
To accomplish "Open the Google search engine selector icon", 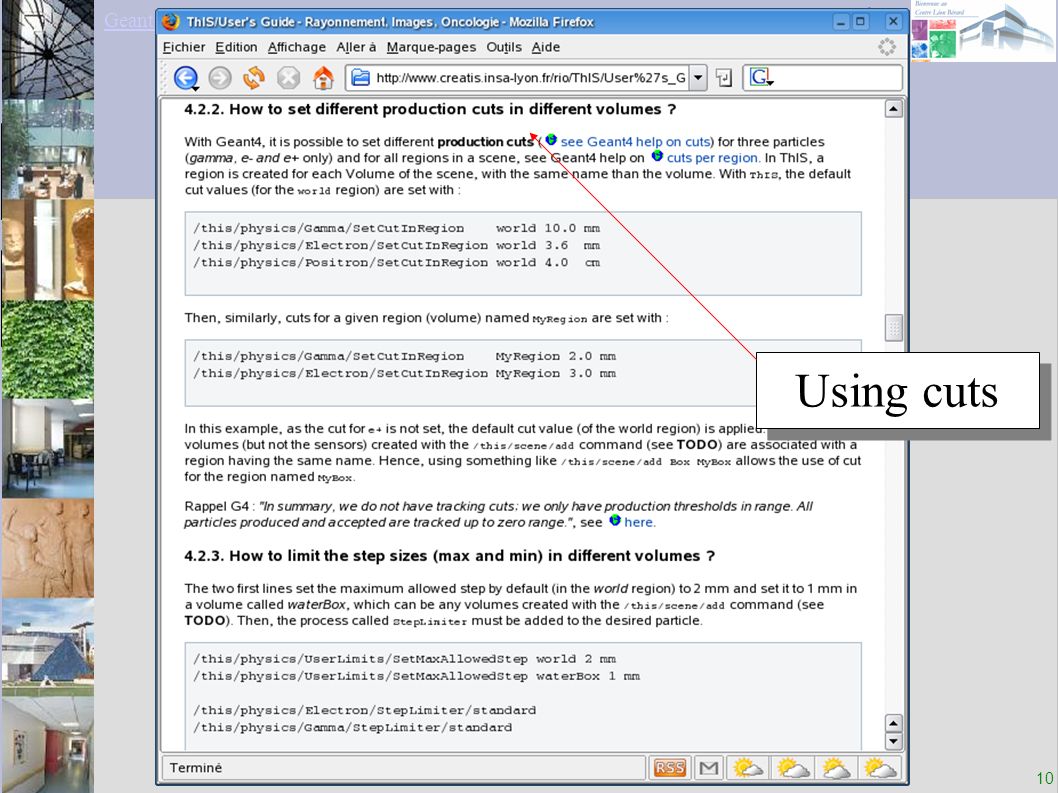I will click(x=760, y=78).
